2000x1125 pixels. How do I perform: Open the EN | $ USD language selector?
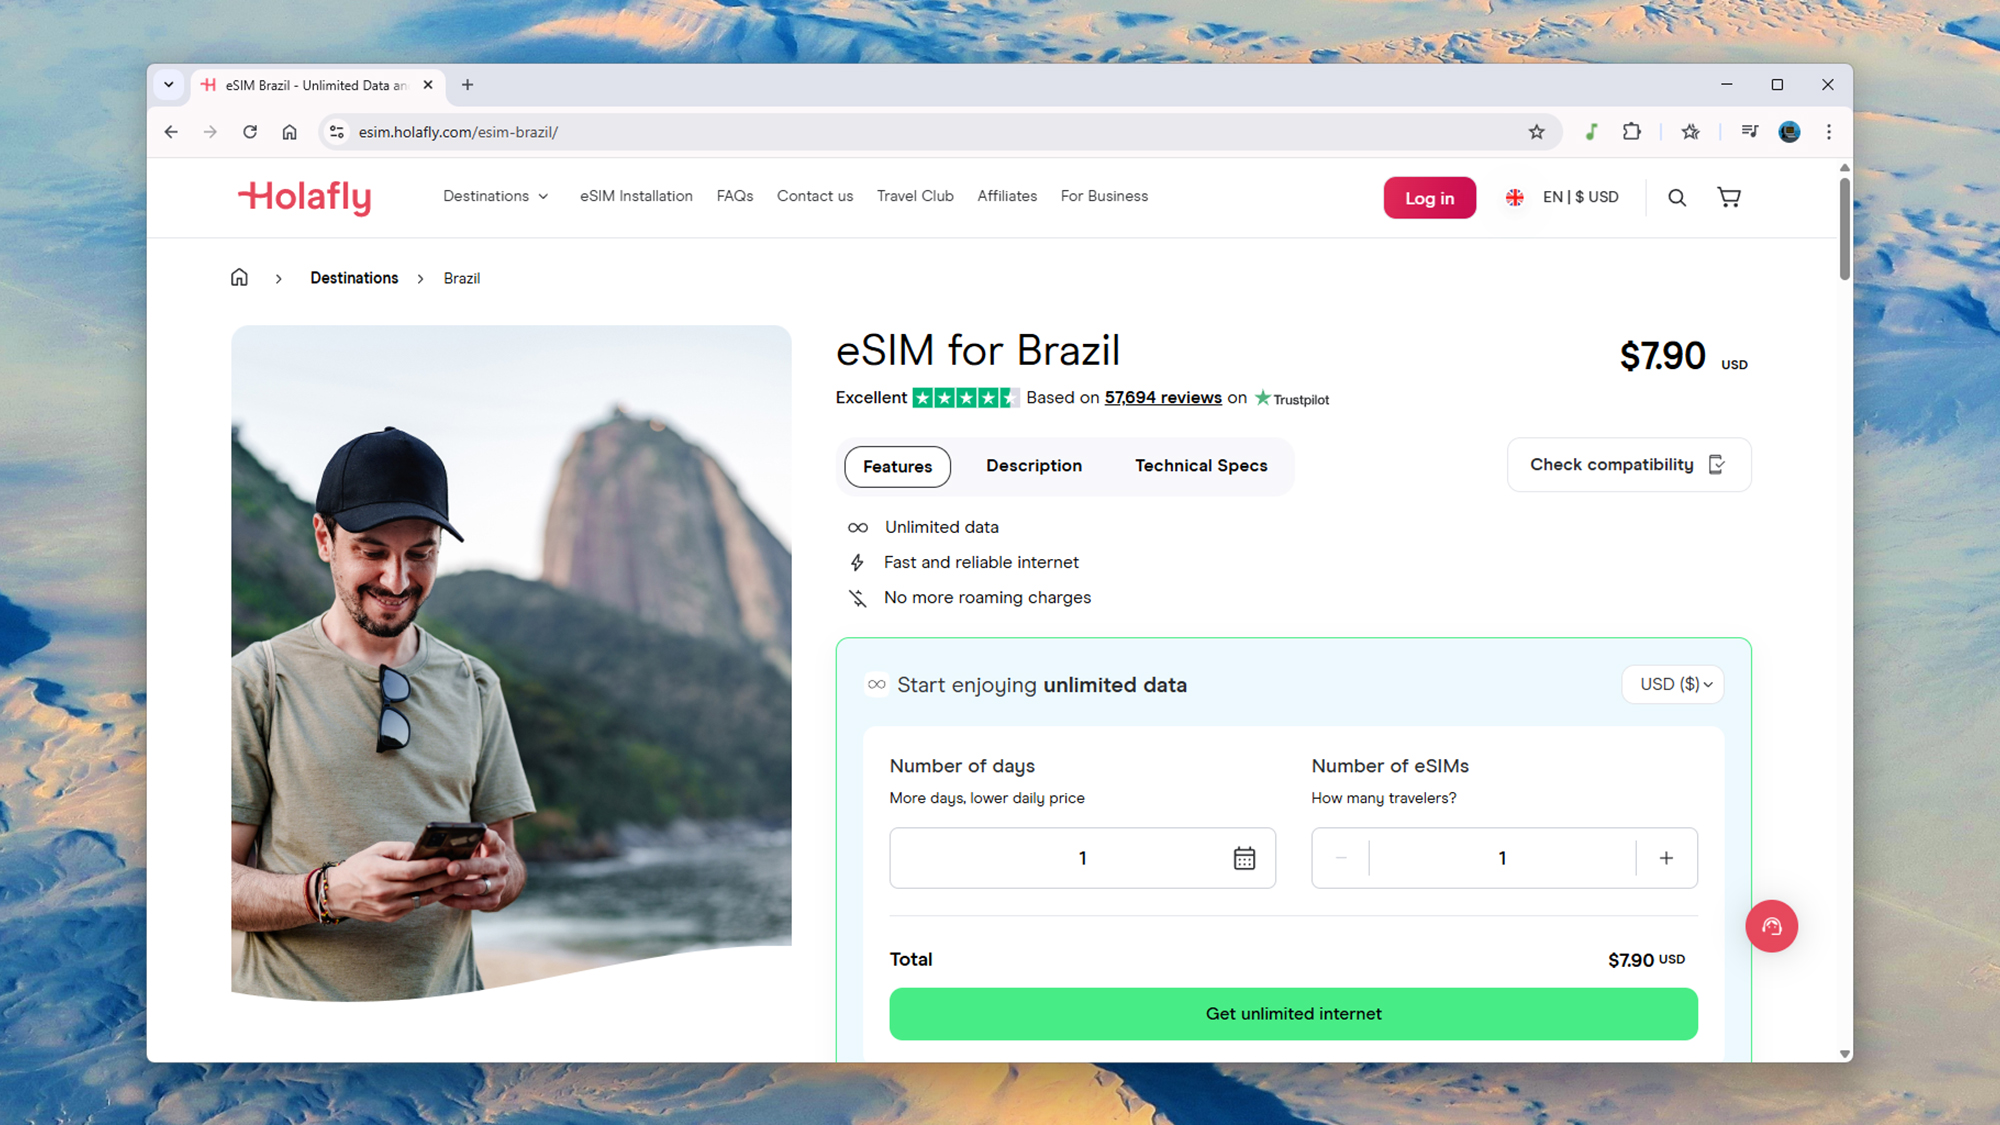point(1562,197)
